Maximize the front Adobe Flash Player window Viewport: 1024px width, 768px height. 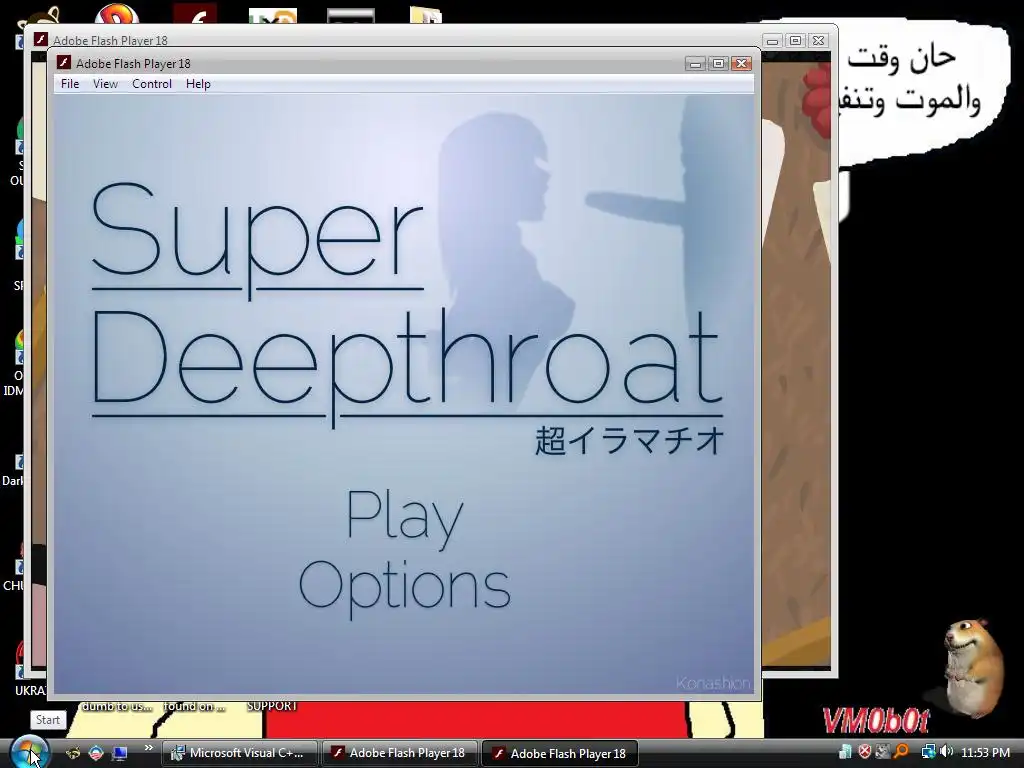tap(718, 63)
